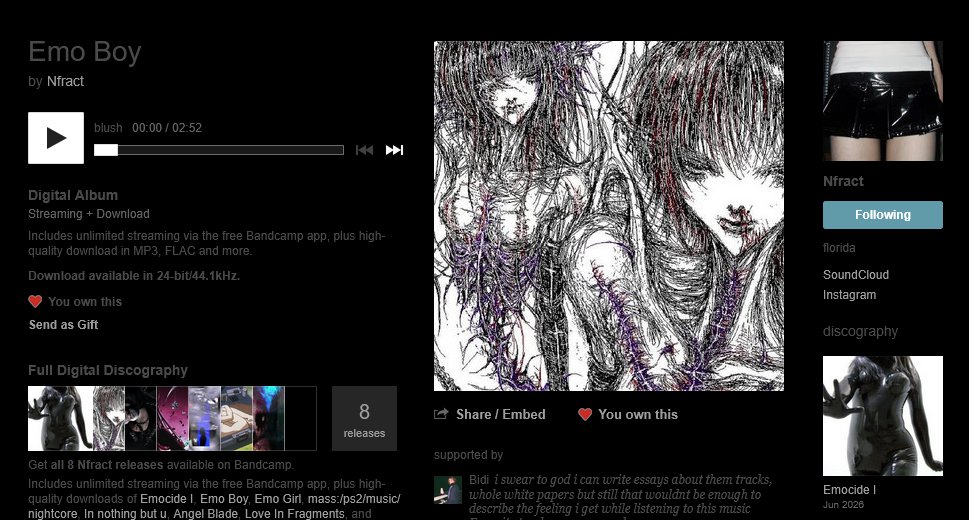Skip to the next track
This screenshot has width=969, height=520.
(x=394, y=150)
